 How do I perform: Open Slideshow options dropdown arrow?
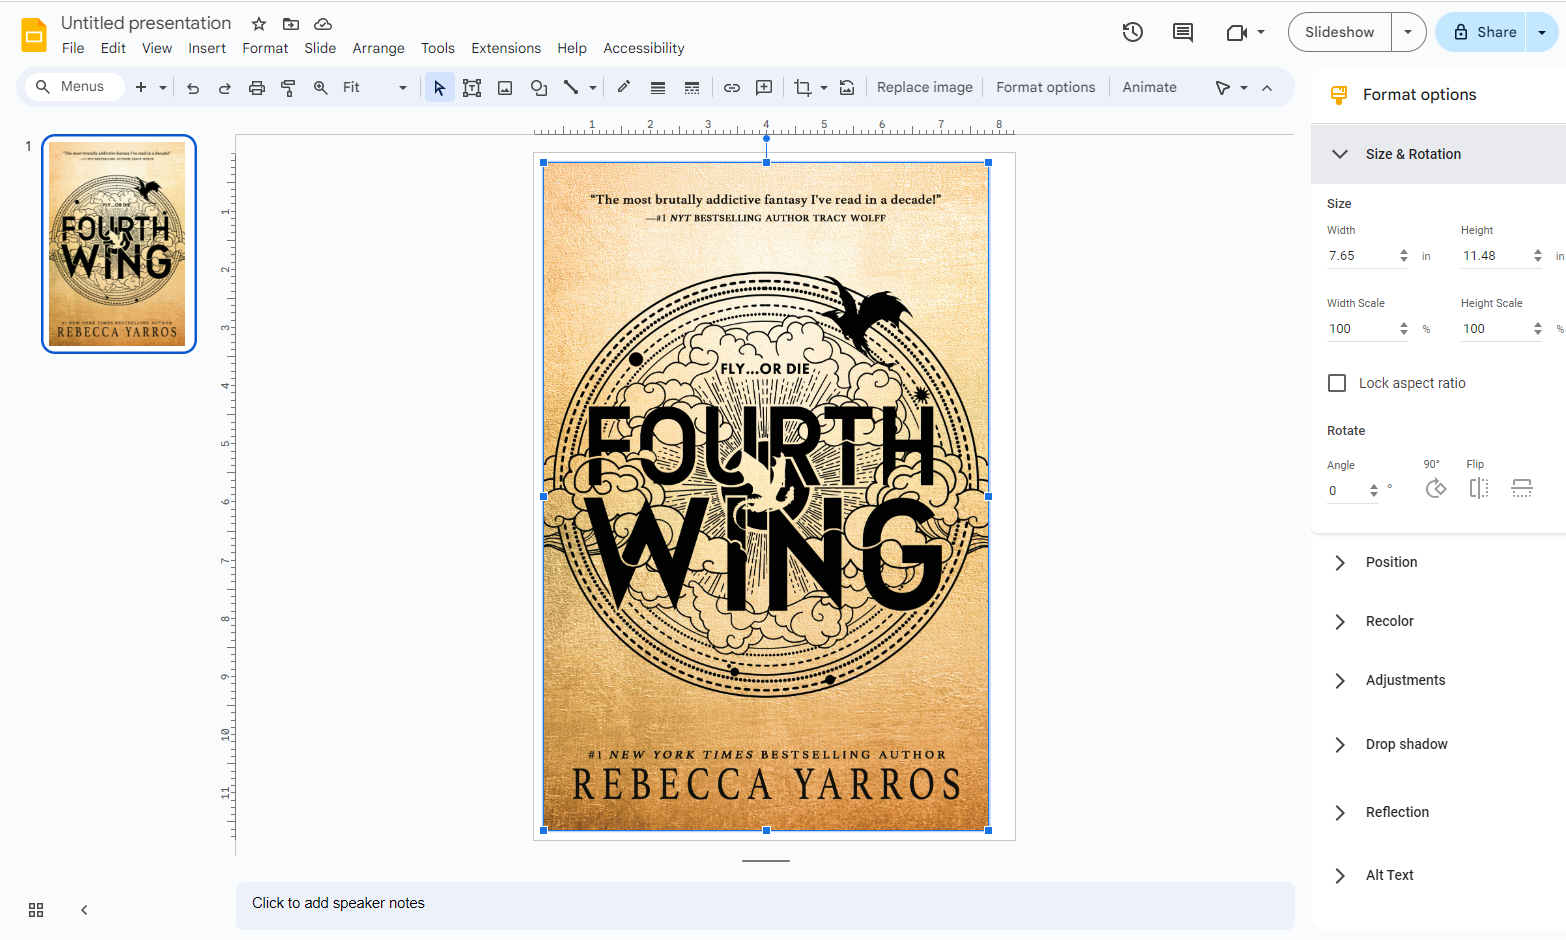(1408, 32)
